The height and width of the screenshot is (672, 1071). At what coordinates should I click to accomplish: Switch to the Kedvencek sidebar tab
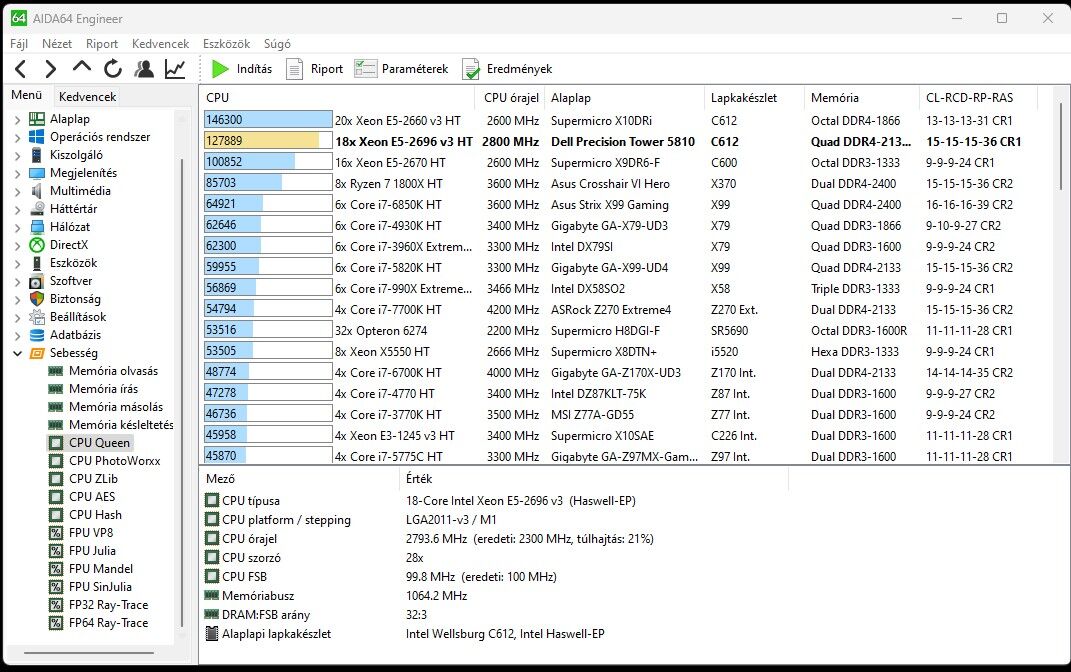tap(87, 96)
